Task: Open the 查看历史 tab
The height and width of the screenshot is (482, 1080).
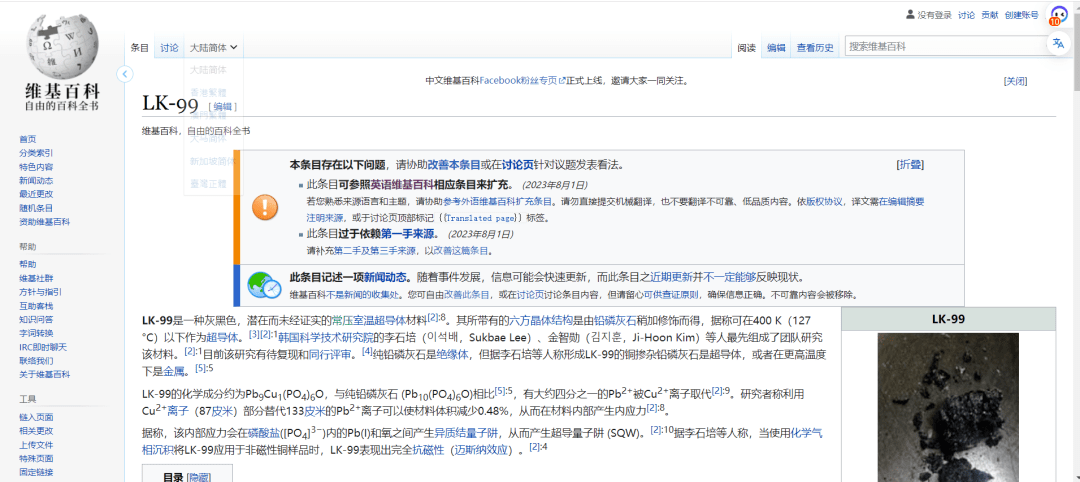Action: click(x=815, y=48)
